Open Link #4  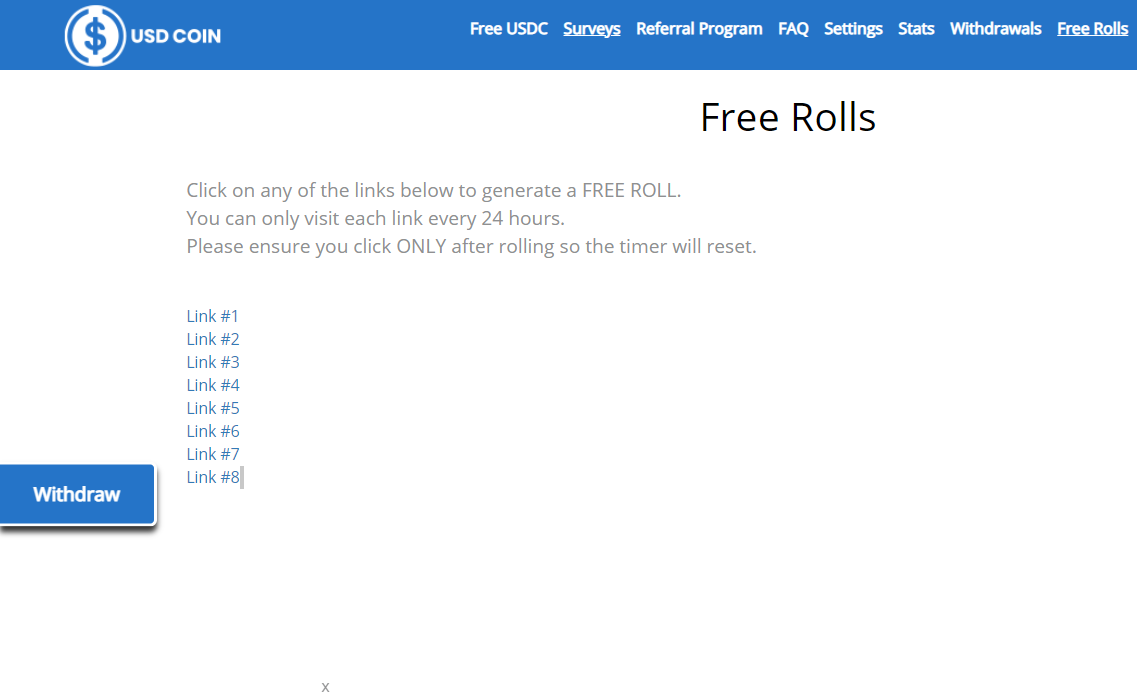tap(212, 385)
